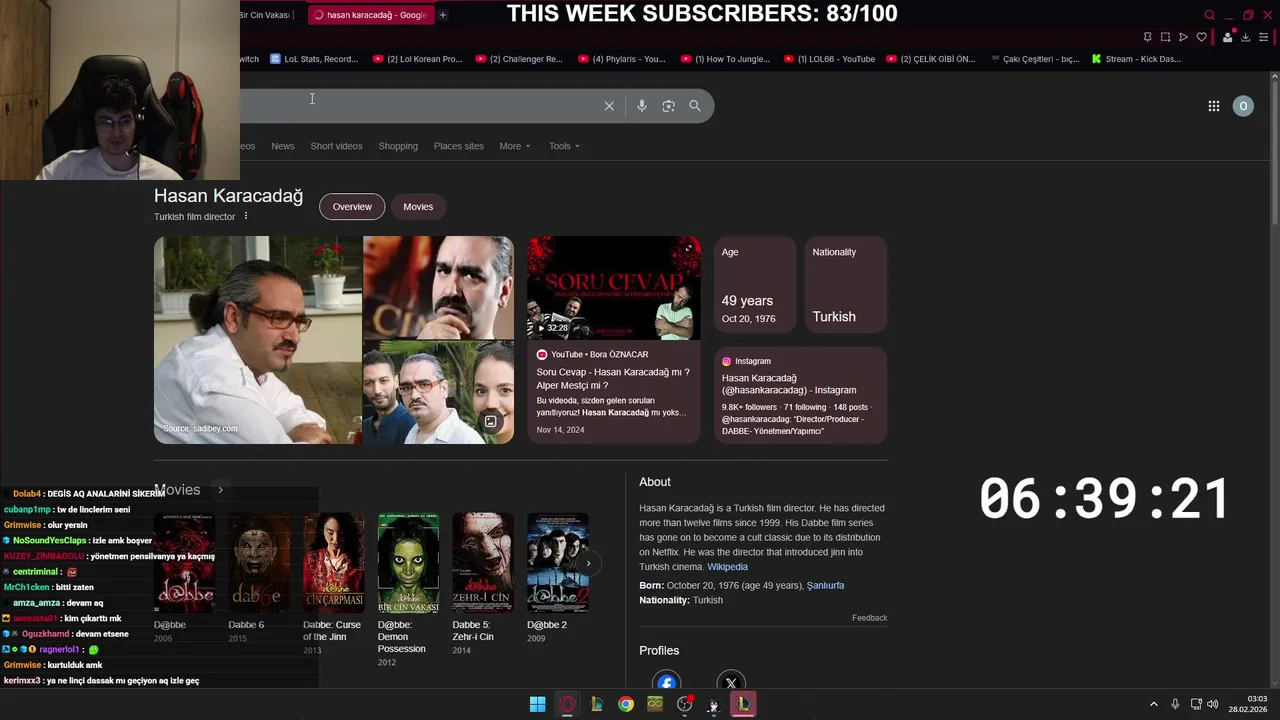
Task: Open the Facebook profile icon
Action: coord(666,682)
